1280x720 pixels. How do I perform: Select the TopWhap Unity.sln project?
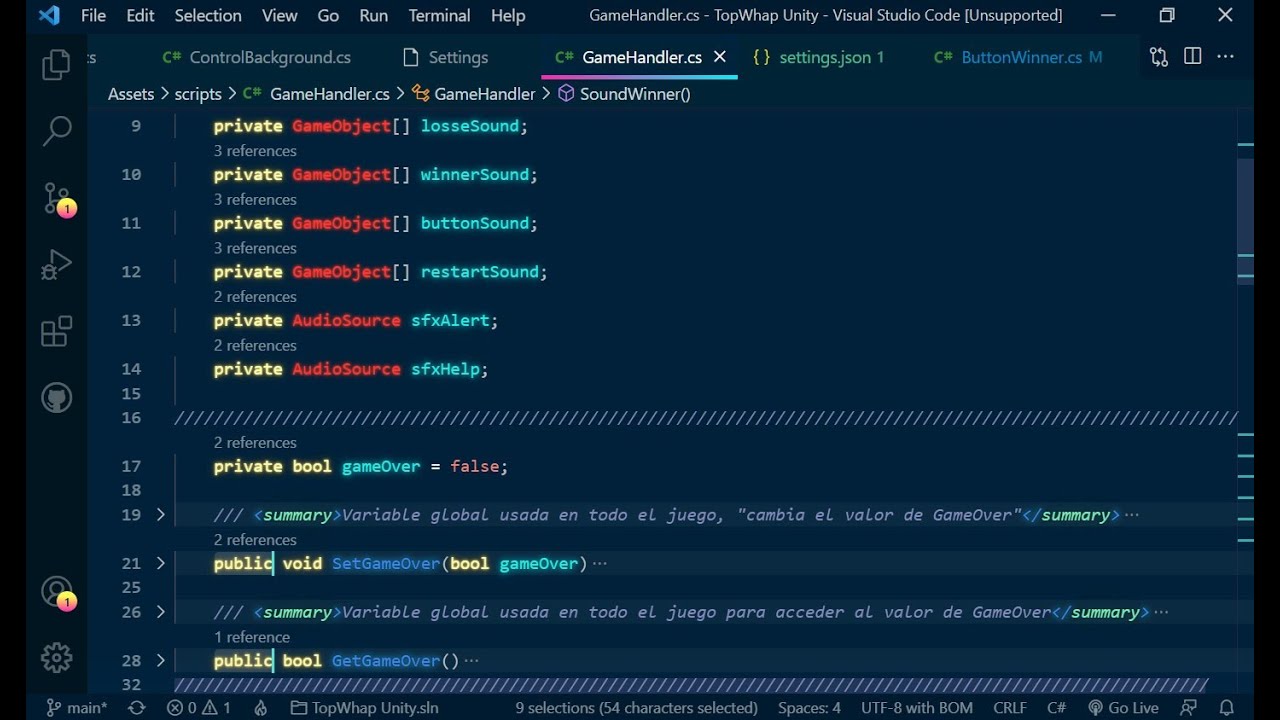364,708
